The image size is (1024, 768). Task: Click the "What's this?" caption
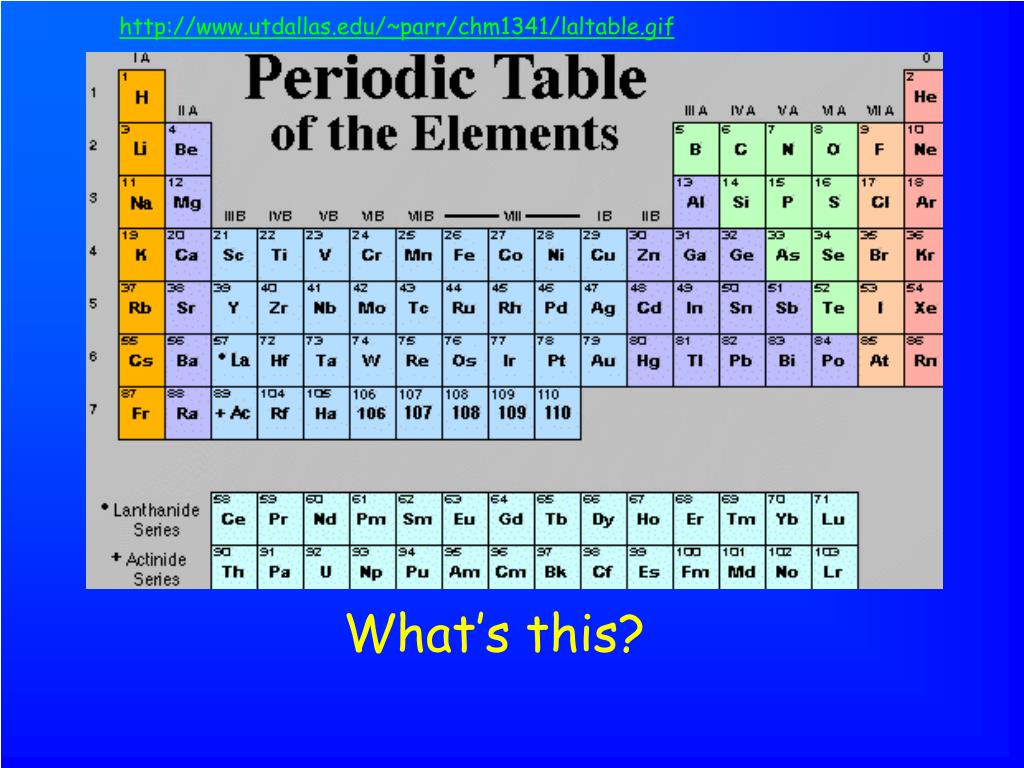(x=495, y=632)
